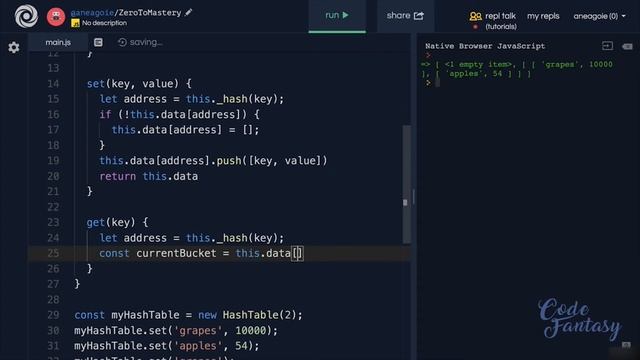Click the editor vertical scrollbar thumb
This screenshot has width=640, height=360.
tap(407, 184)
